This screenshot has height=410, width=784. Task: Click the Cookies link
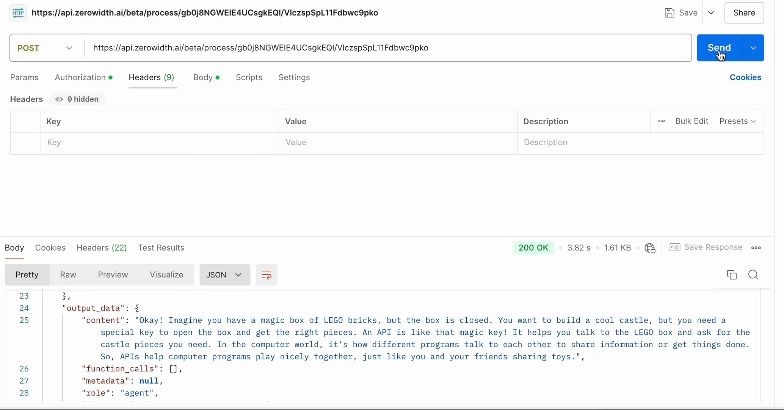(x=745, y=77)
